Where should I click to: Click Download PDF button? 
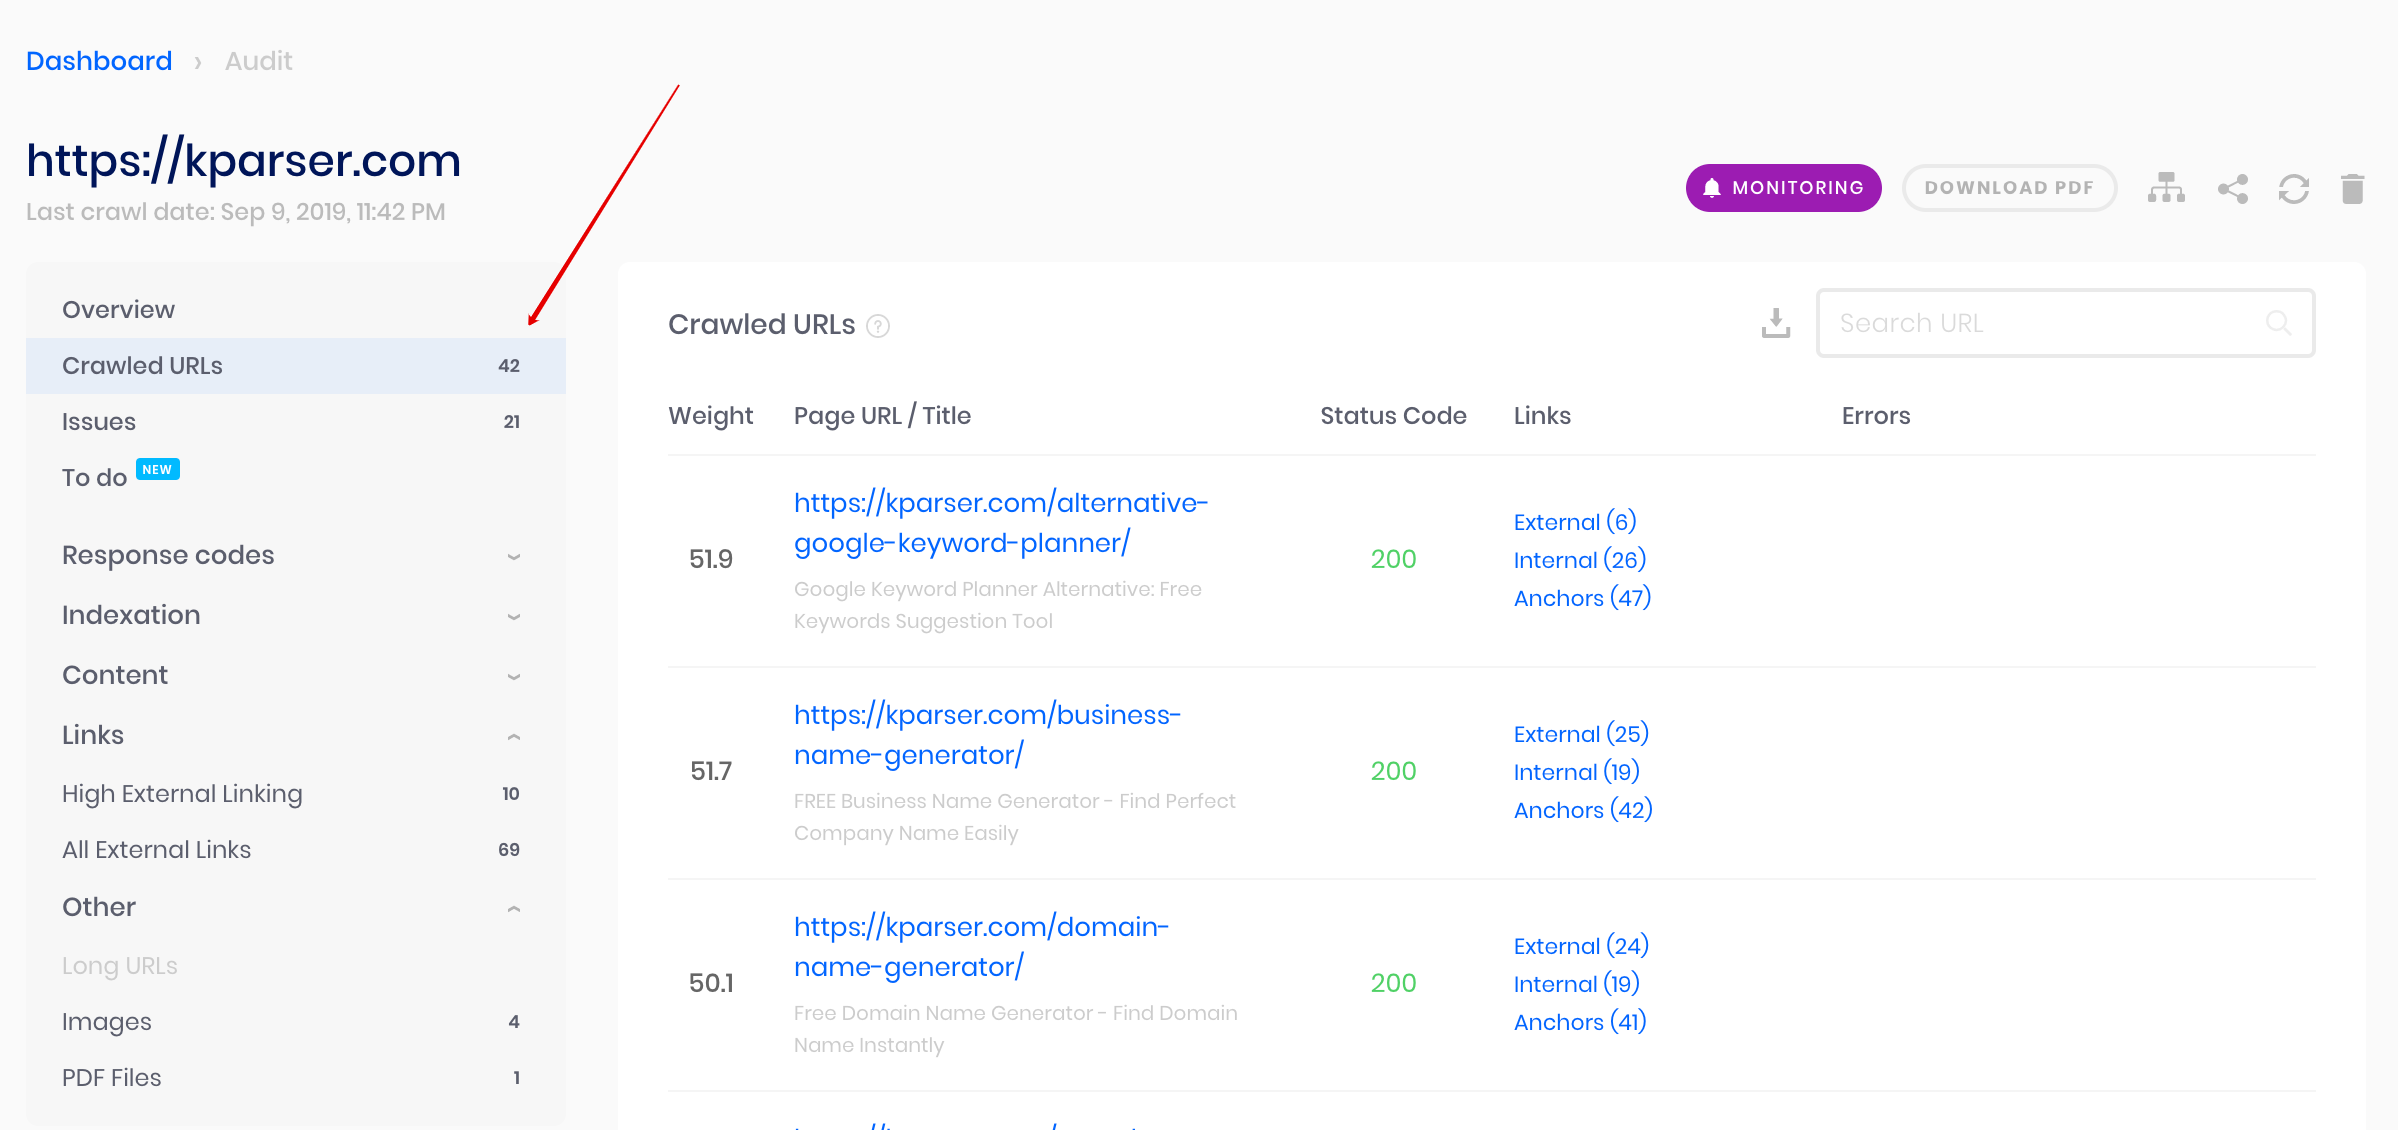(x=2009, y=188)
